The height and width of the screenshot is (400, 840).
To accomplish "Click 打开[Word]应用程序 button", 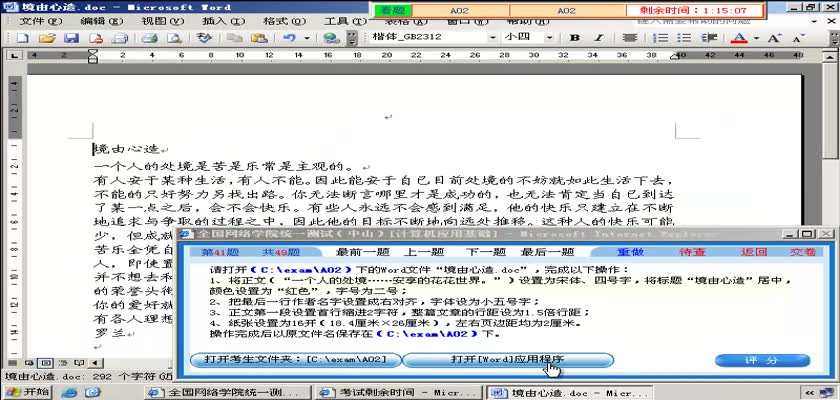I will (x=508, y=359).
